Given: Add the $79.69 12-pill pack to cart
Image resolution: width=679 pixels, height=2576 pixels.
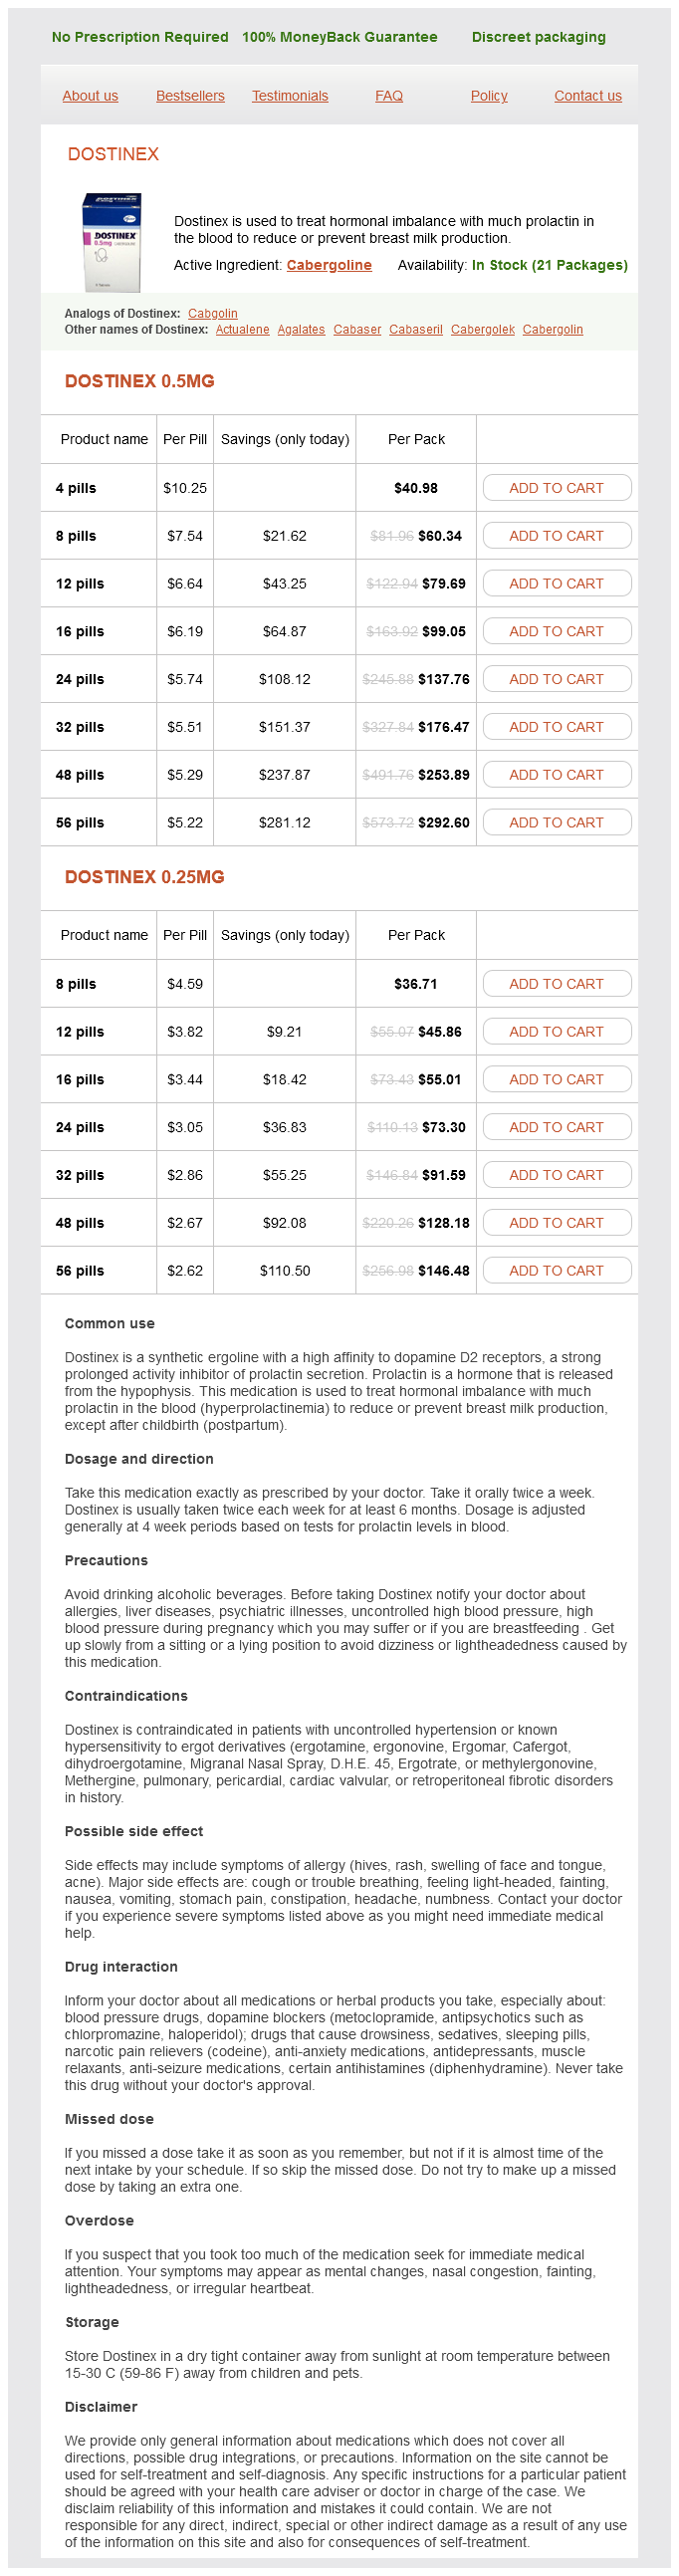Looking at the screenshot, I should tap(557, 584).
